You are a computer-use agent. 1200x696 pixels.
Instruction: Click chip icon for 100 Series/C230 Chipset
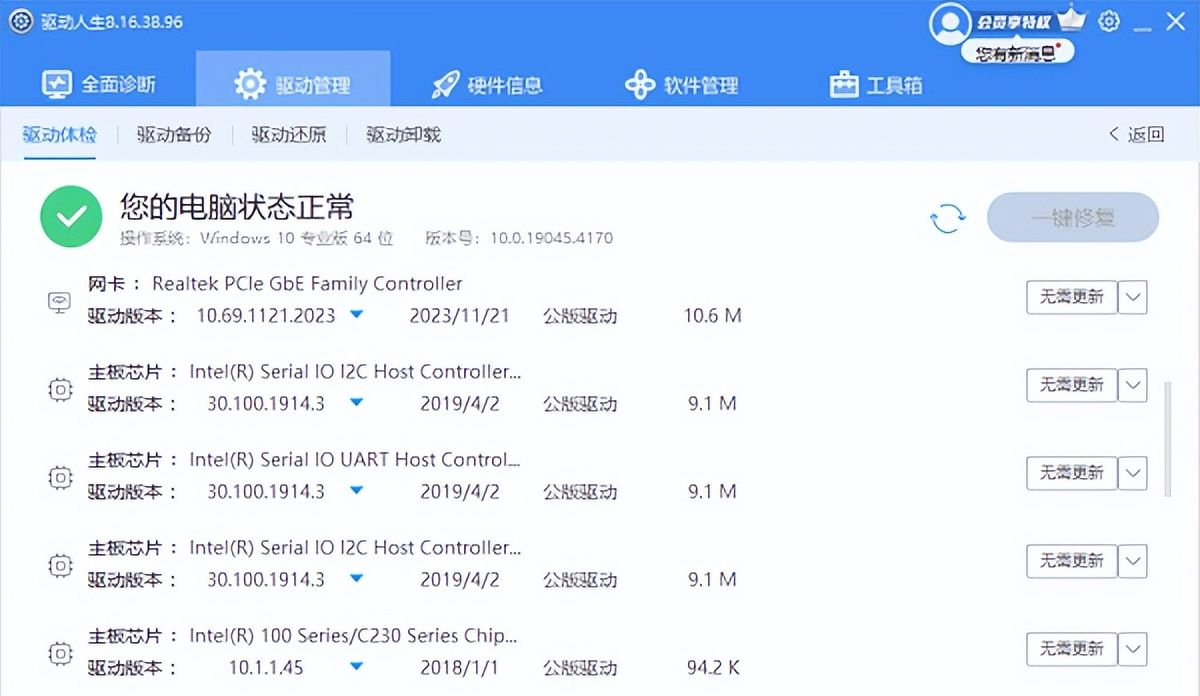[60, 653]
